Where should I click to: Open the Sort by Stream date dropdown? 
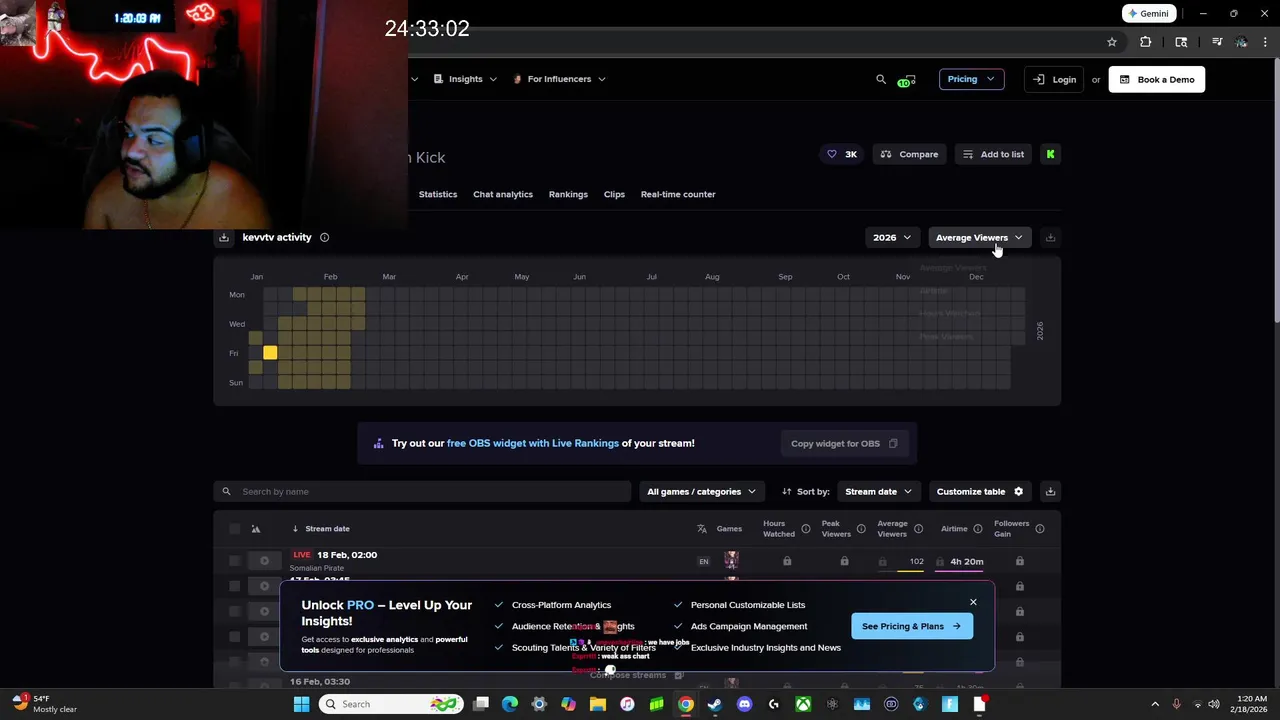[x=878, y=491]
